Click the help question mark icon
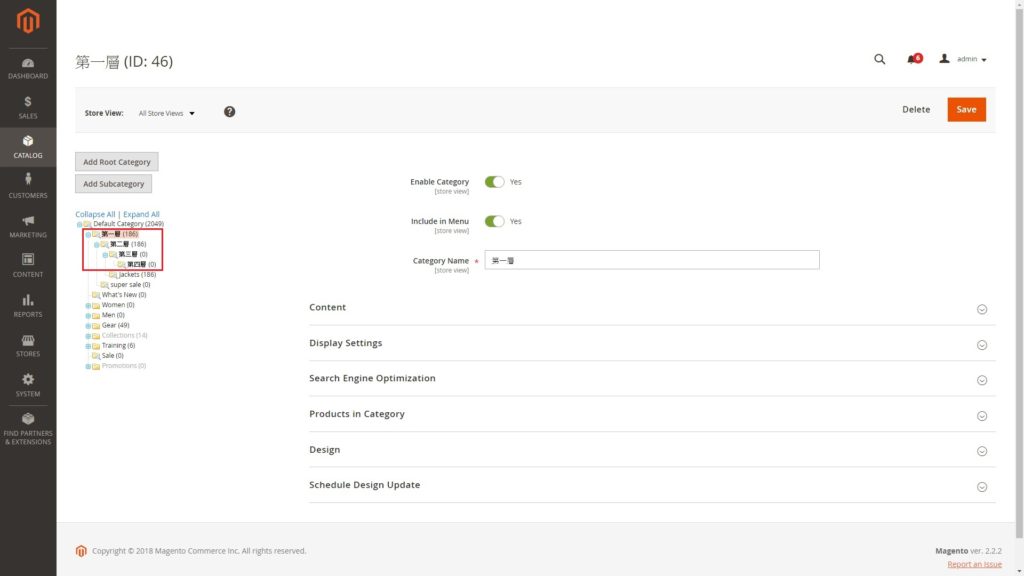The height and width of the screenshot is (576, 1024). pos(229,112)
